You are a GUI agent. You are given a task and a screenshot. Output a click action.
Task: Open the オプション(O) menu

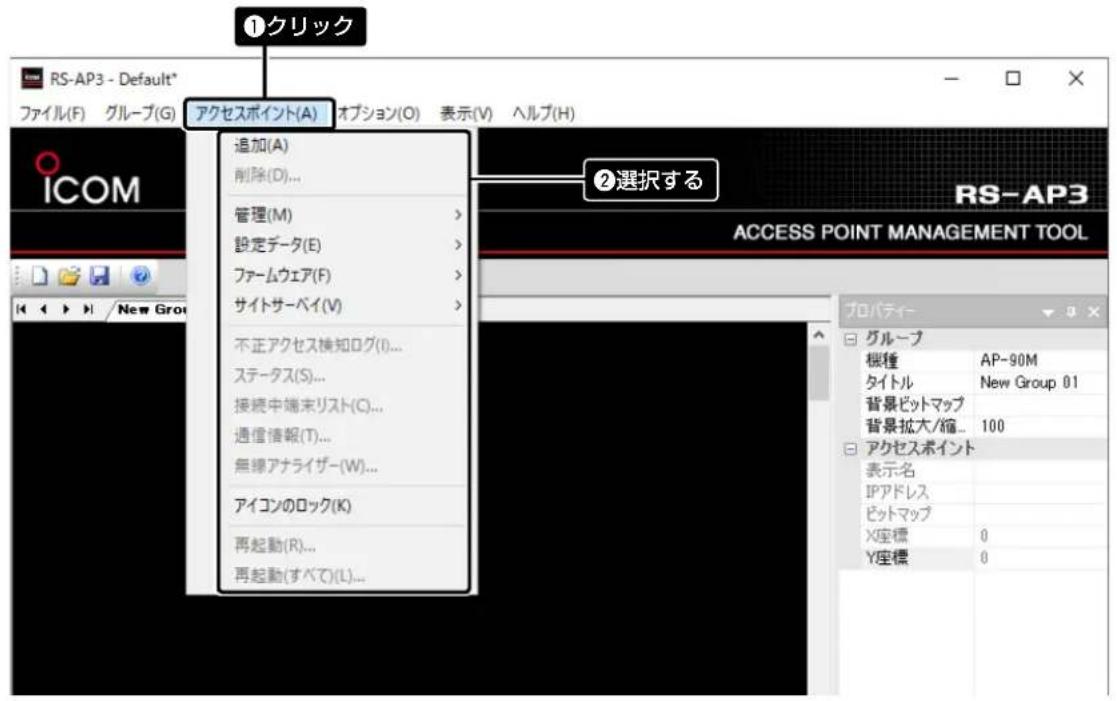[378, 113]
